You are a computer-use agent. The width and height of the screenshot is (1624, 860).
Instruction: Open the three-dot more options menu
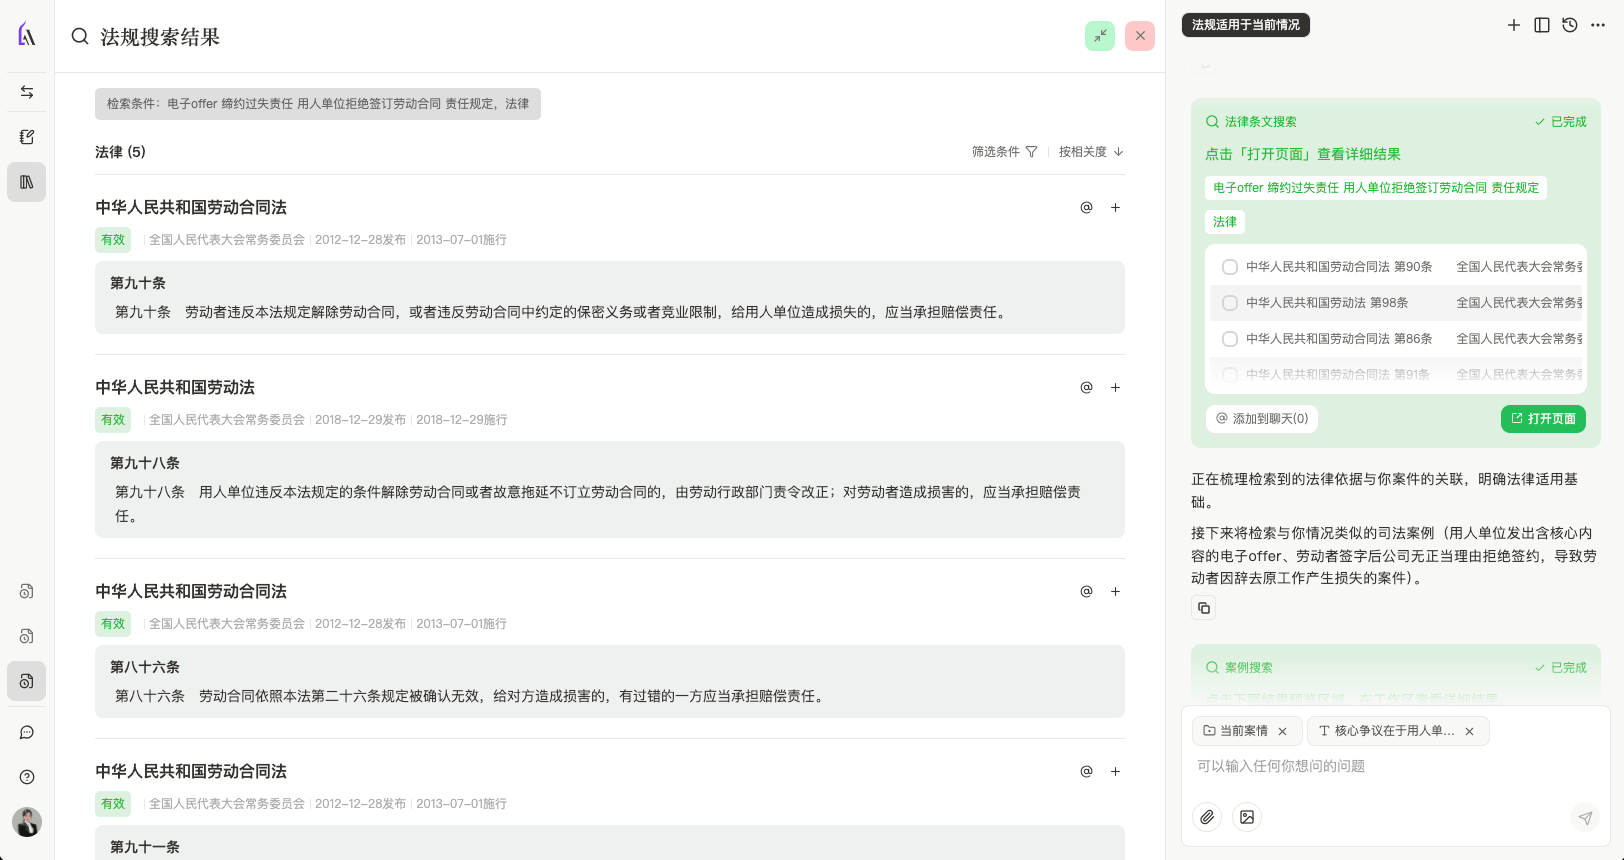(x=1598, y=25)
